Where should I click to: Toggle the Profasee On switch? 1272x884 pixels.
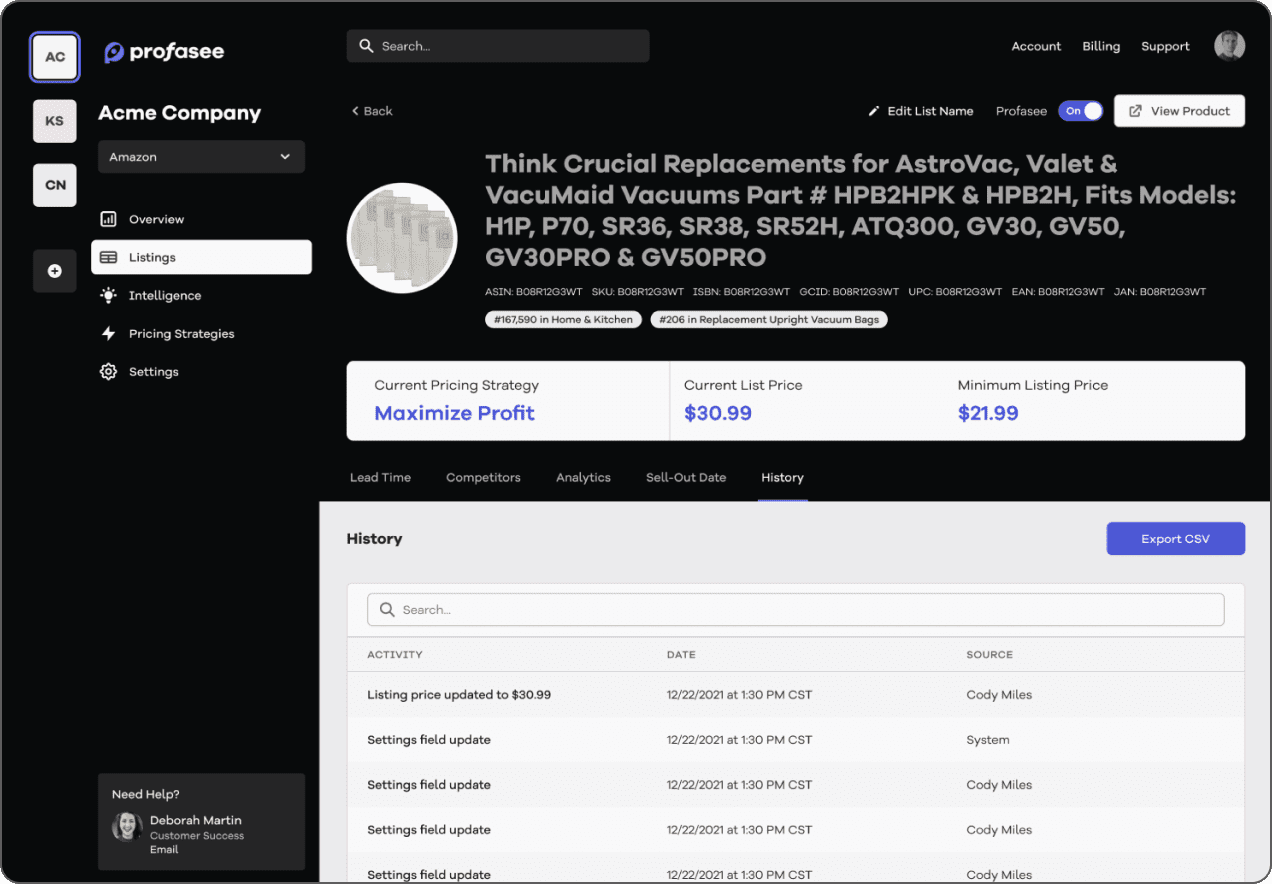click(x=1080, y=111)
